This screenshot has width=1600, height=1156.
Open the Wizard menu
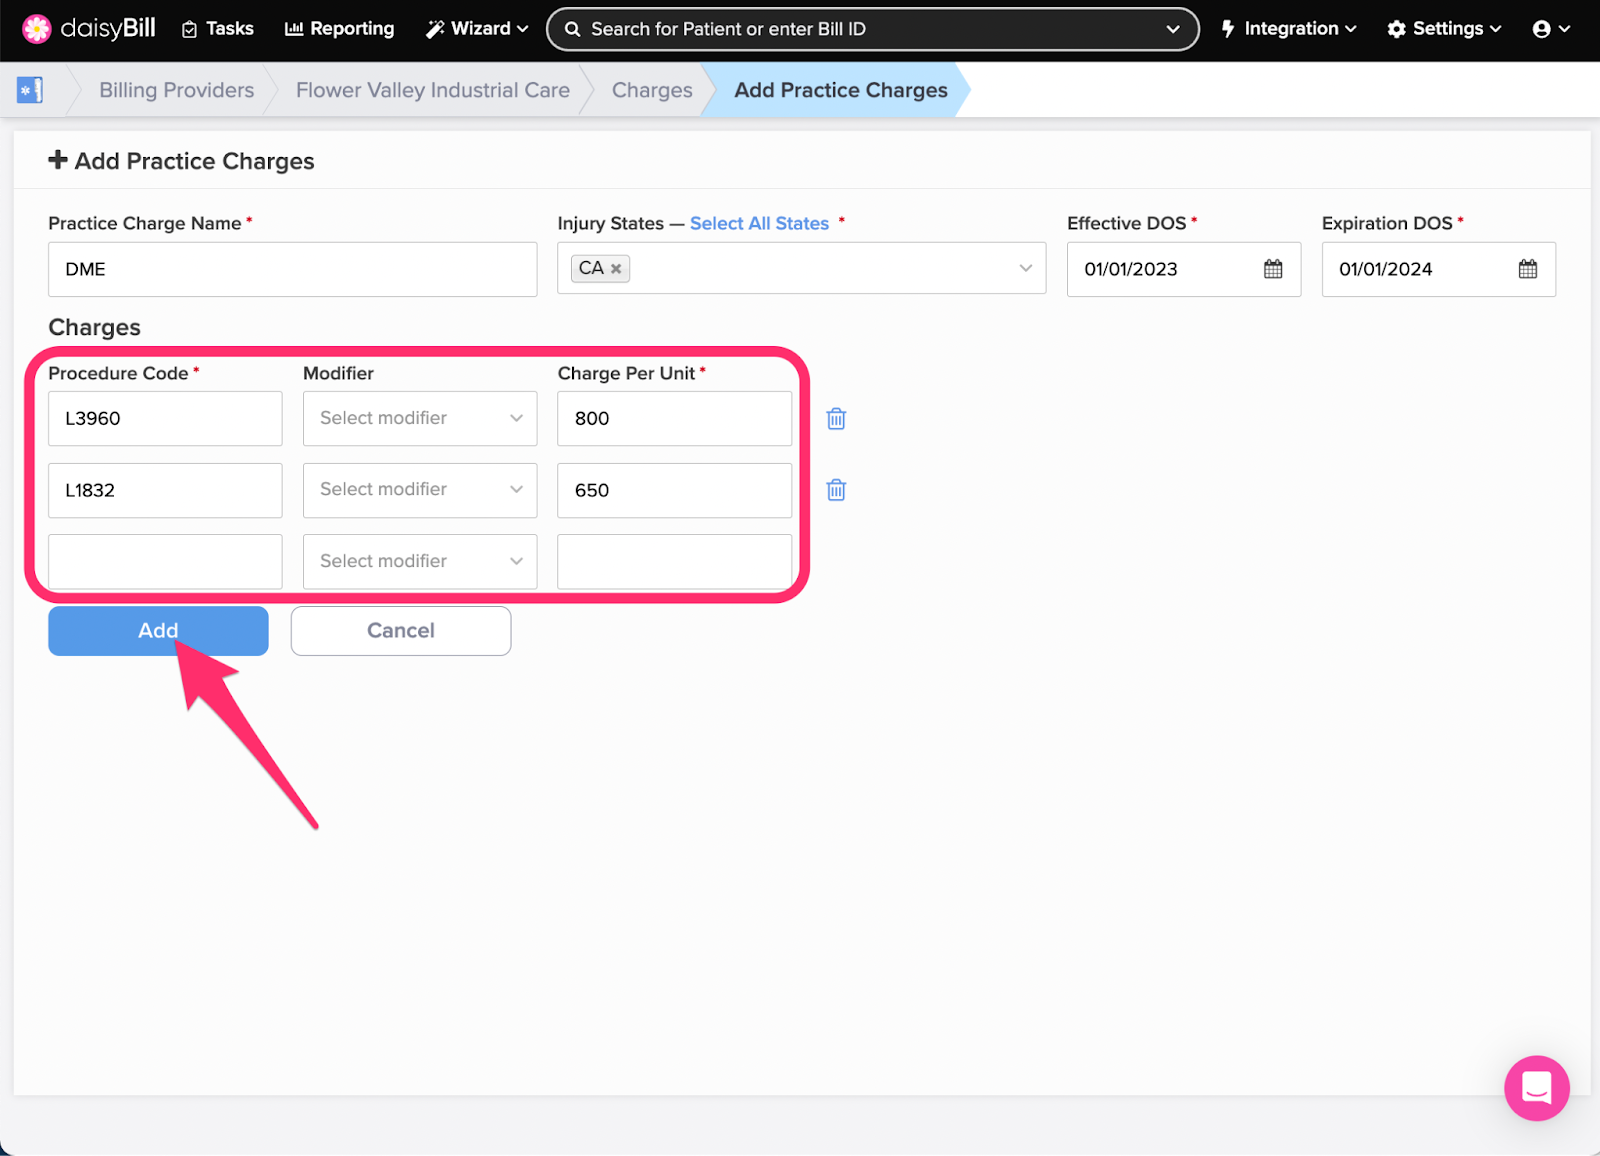coord(477,29)
